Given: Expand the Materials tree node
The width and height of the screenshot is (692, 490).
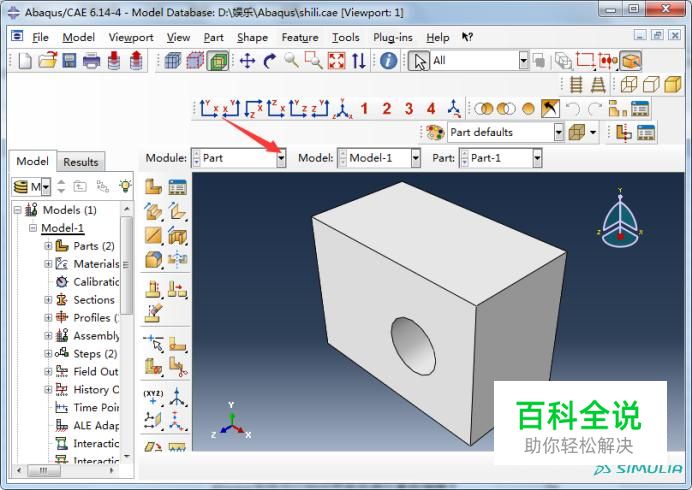Looking at the screenshot, I should pos(48,264).
